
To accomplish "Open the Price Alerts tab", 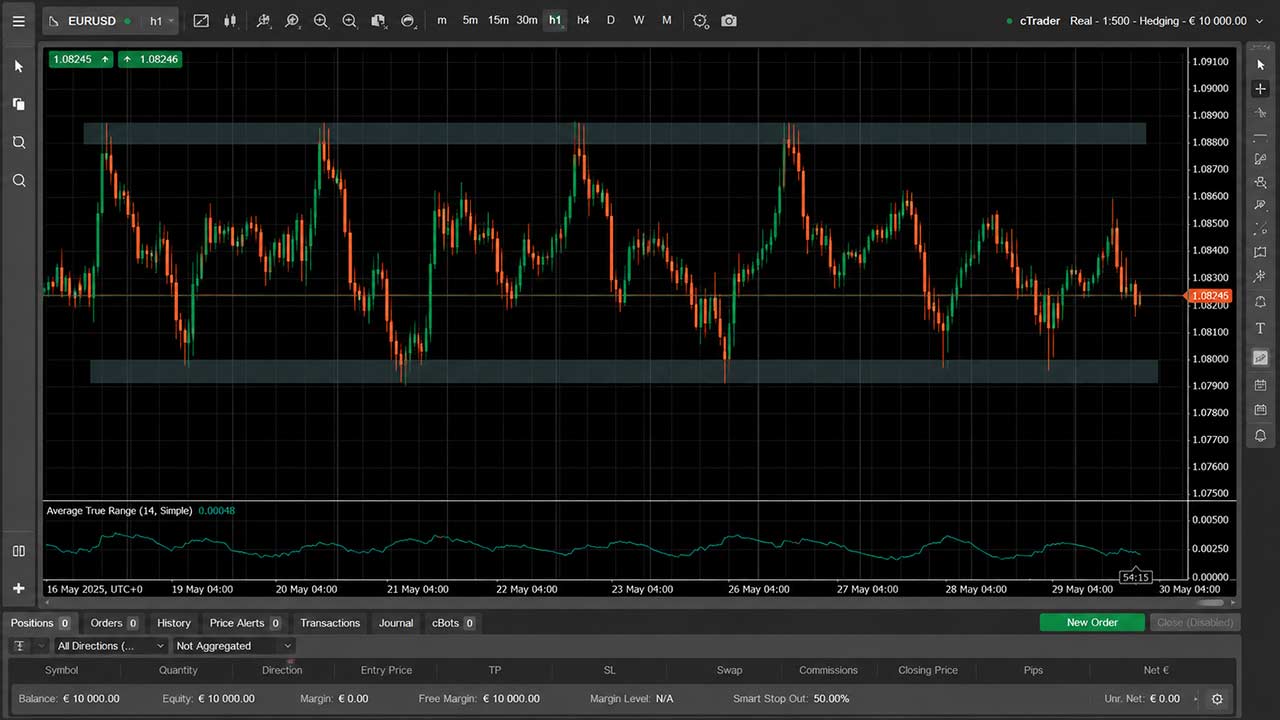I will pos(244,623).
